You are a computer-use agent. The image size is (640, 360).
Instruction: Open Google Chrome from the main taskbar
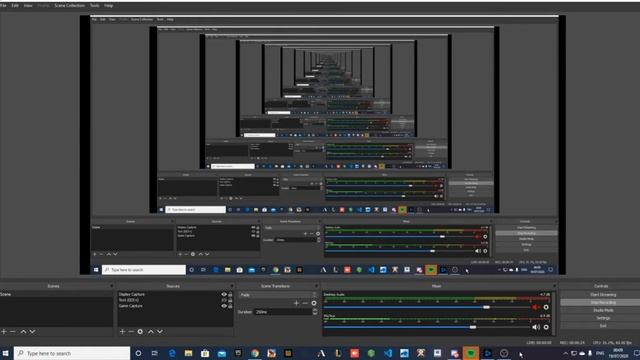[255, 353]
